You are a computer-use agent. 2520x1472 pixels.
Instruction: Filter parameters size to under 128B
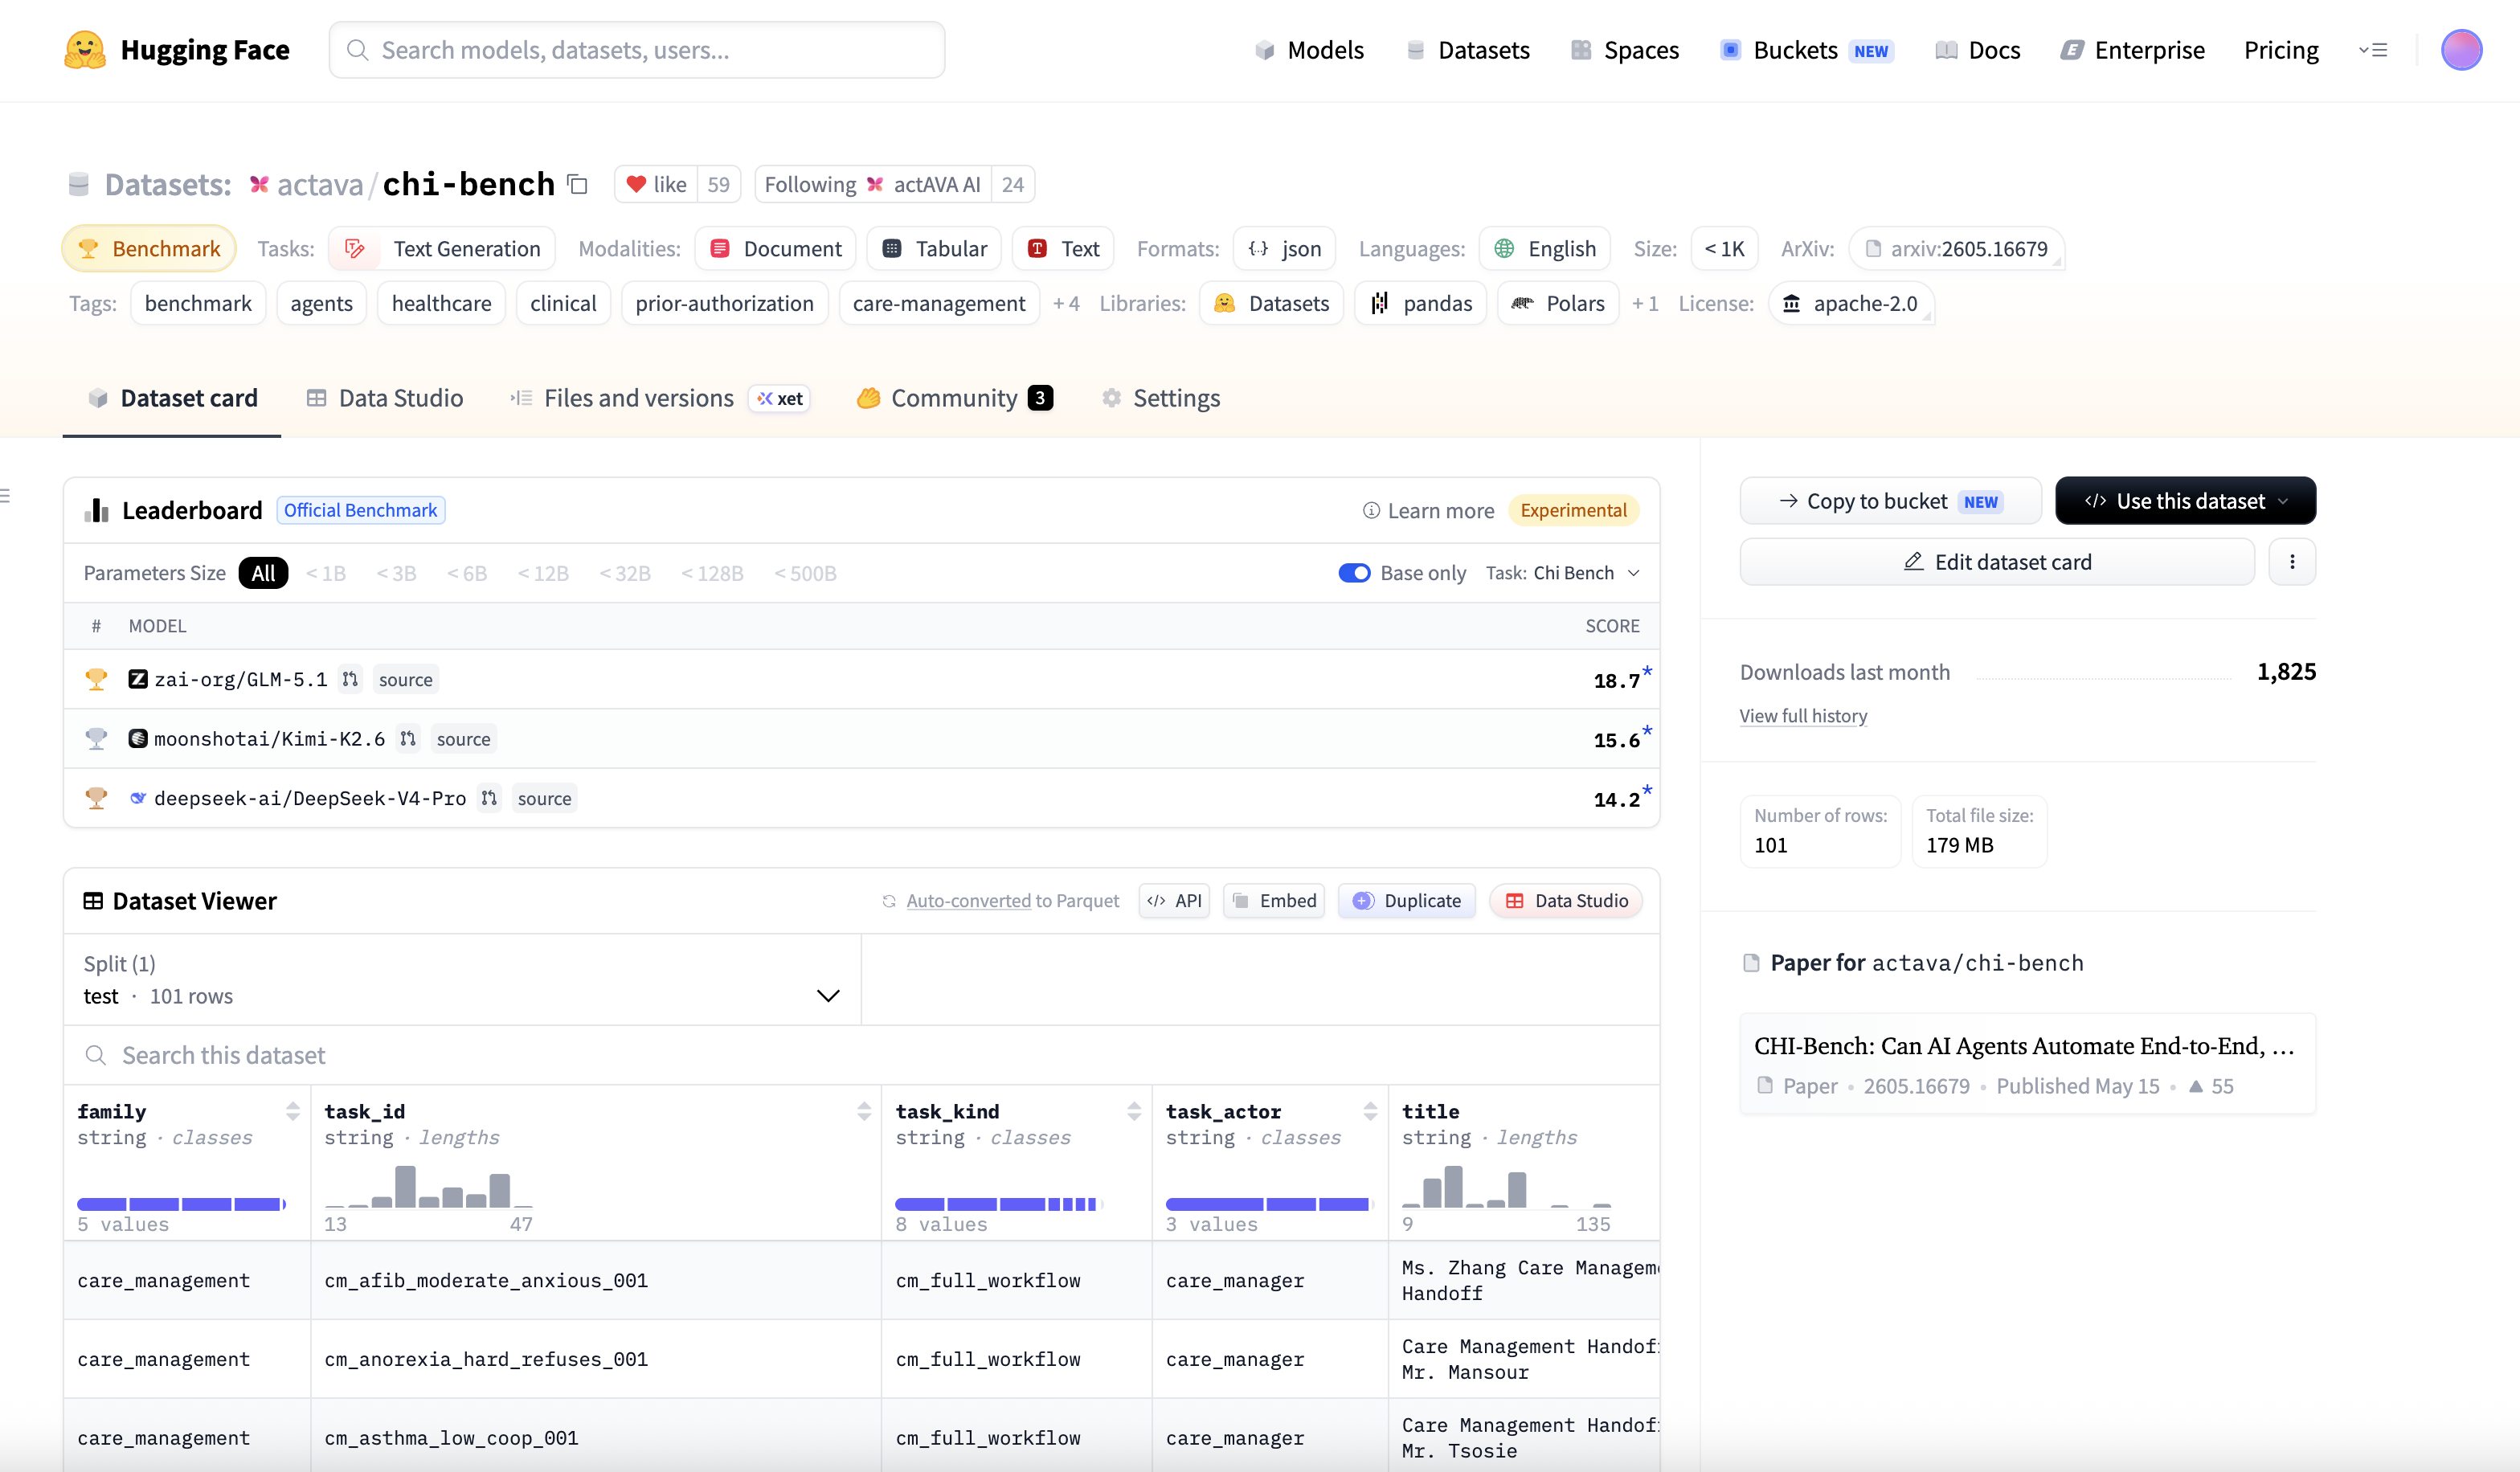point(712,573)
